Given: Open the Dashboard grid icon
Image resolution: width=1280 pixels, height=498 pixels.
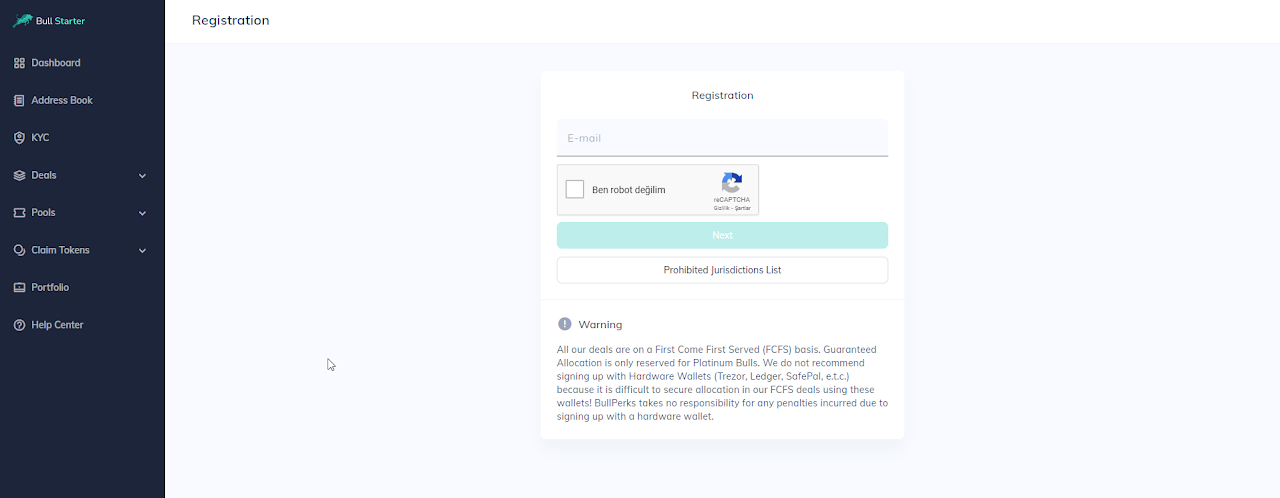Looking at the screenshot, I should pos(19,63).
